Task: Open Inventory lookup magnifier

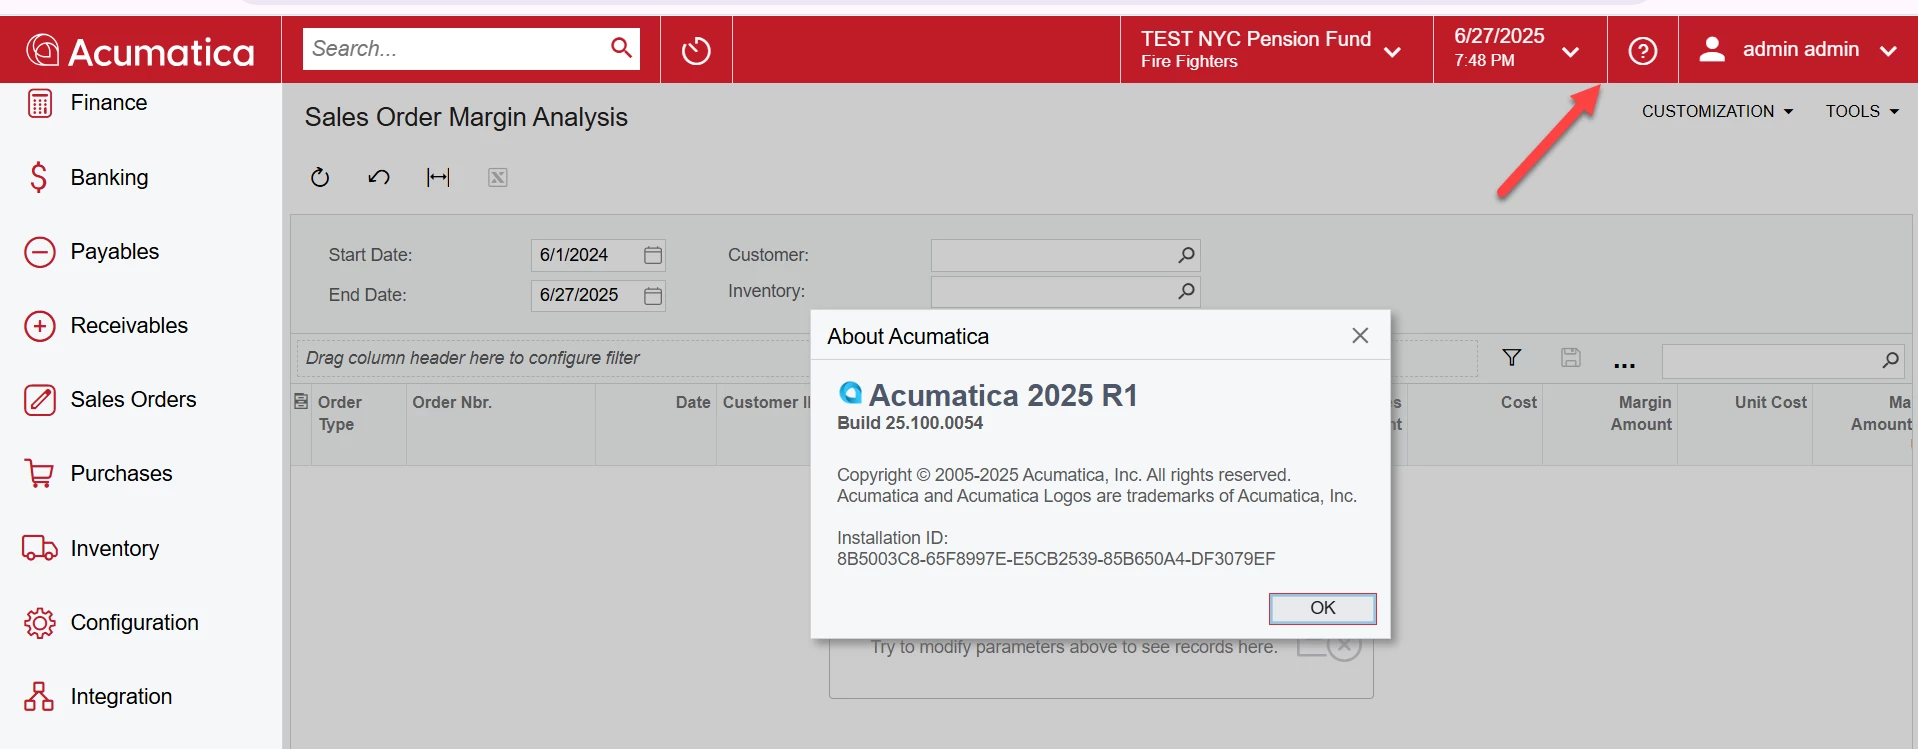Action: click(1186, 291)
